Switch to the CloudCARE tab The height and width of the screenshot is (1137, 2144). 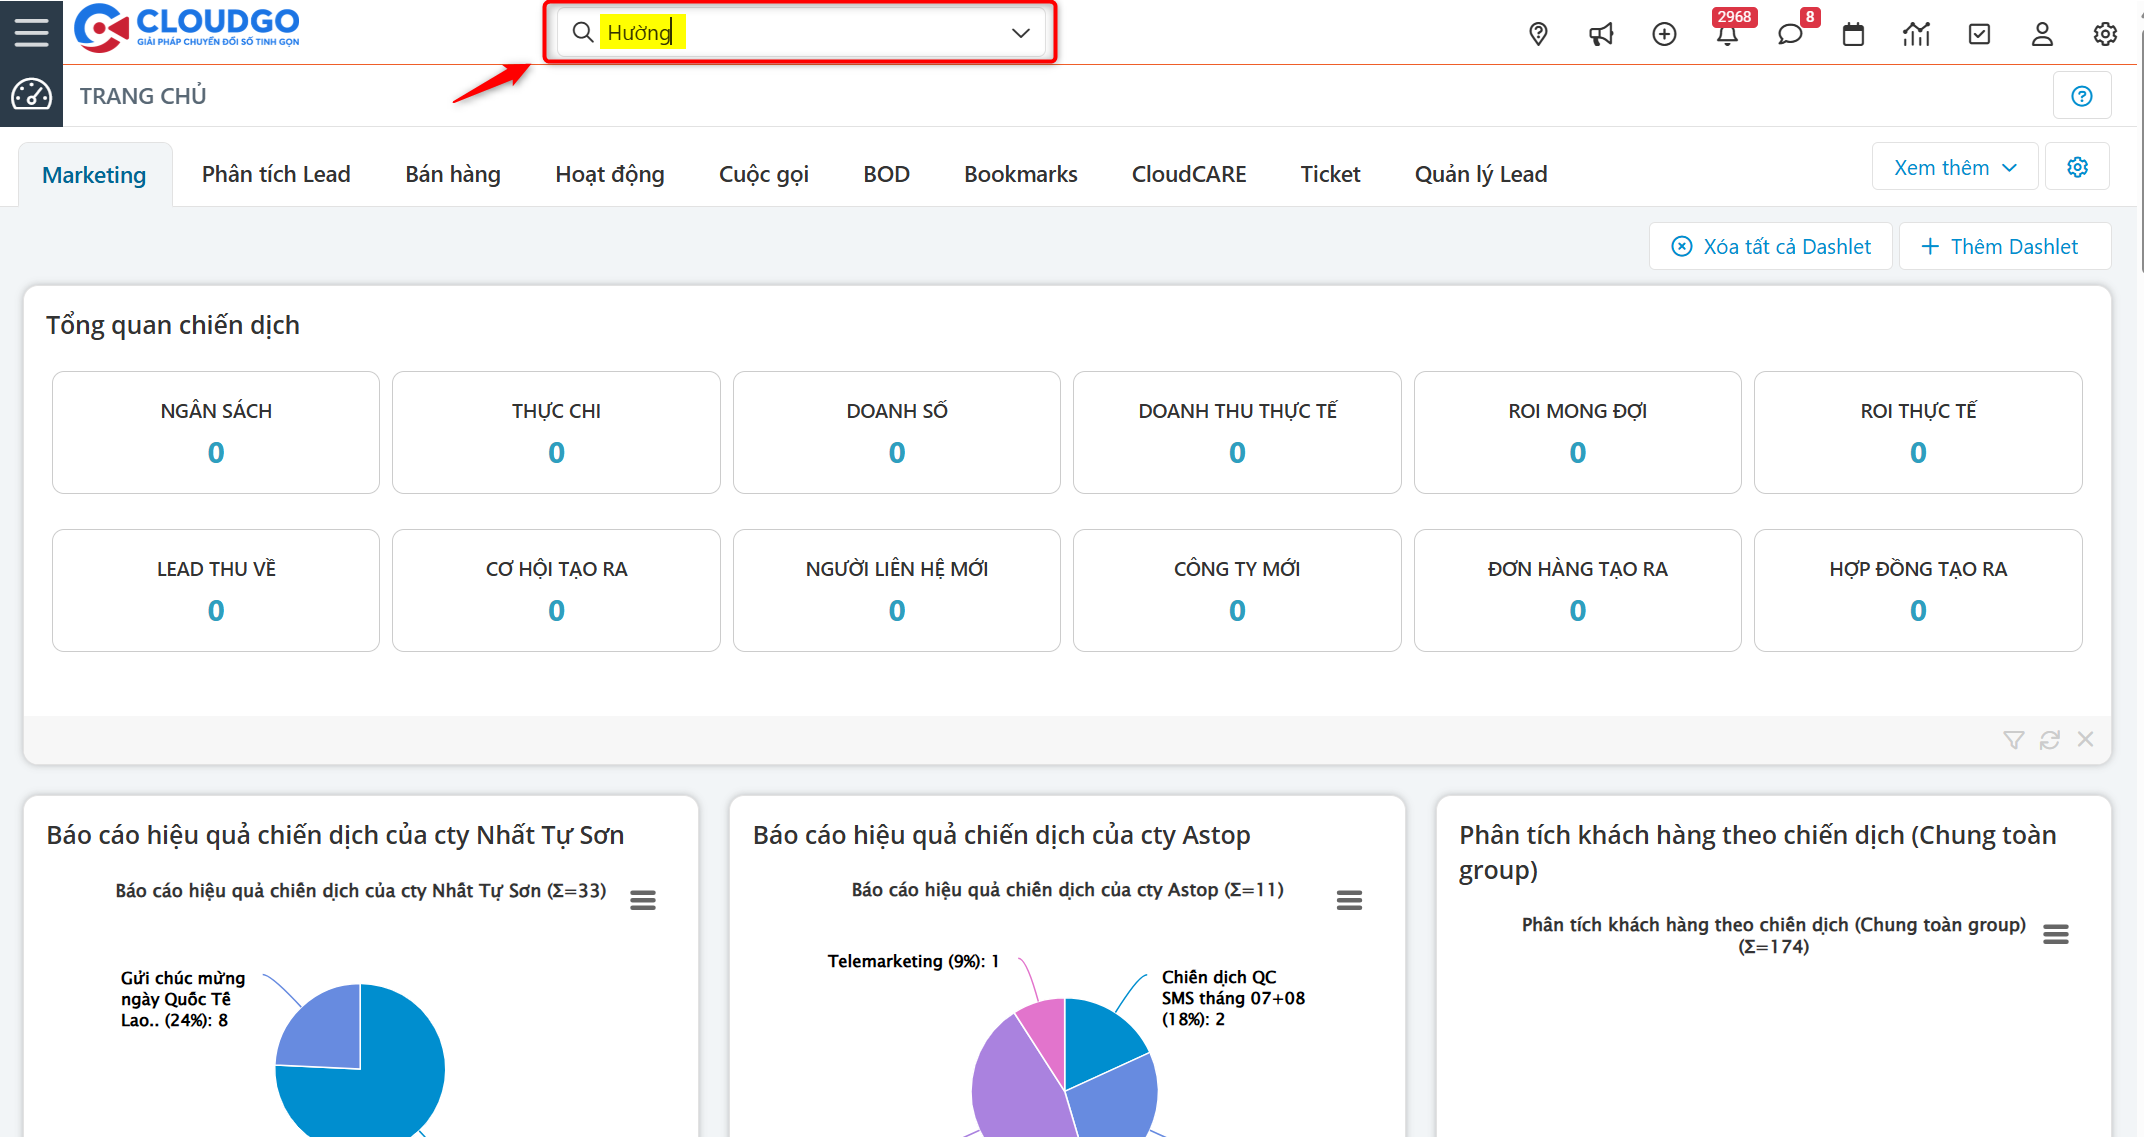point(1188,174)
